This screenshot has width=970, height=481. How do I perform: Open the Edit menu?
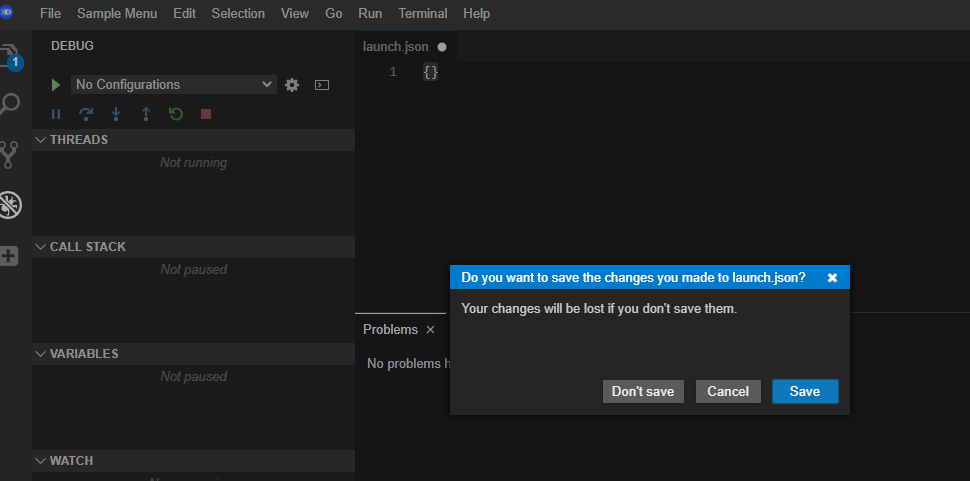point(184,13)
